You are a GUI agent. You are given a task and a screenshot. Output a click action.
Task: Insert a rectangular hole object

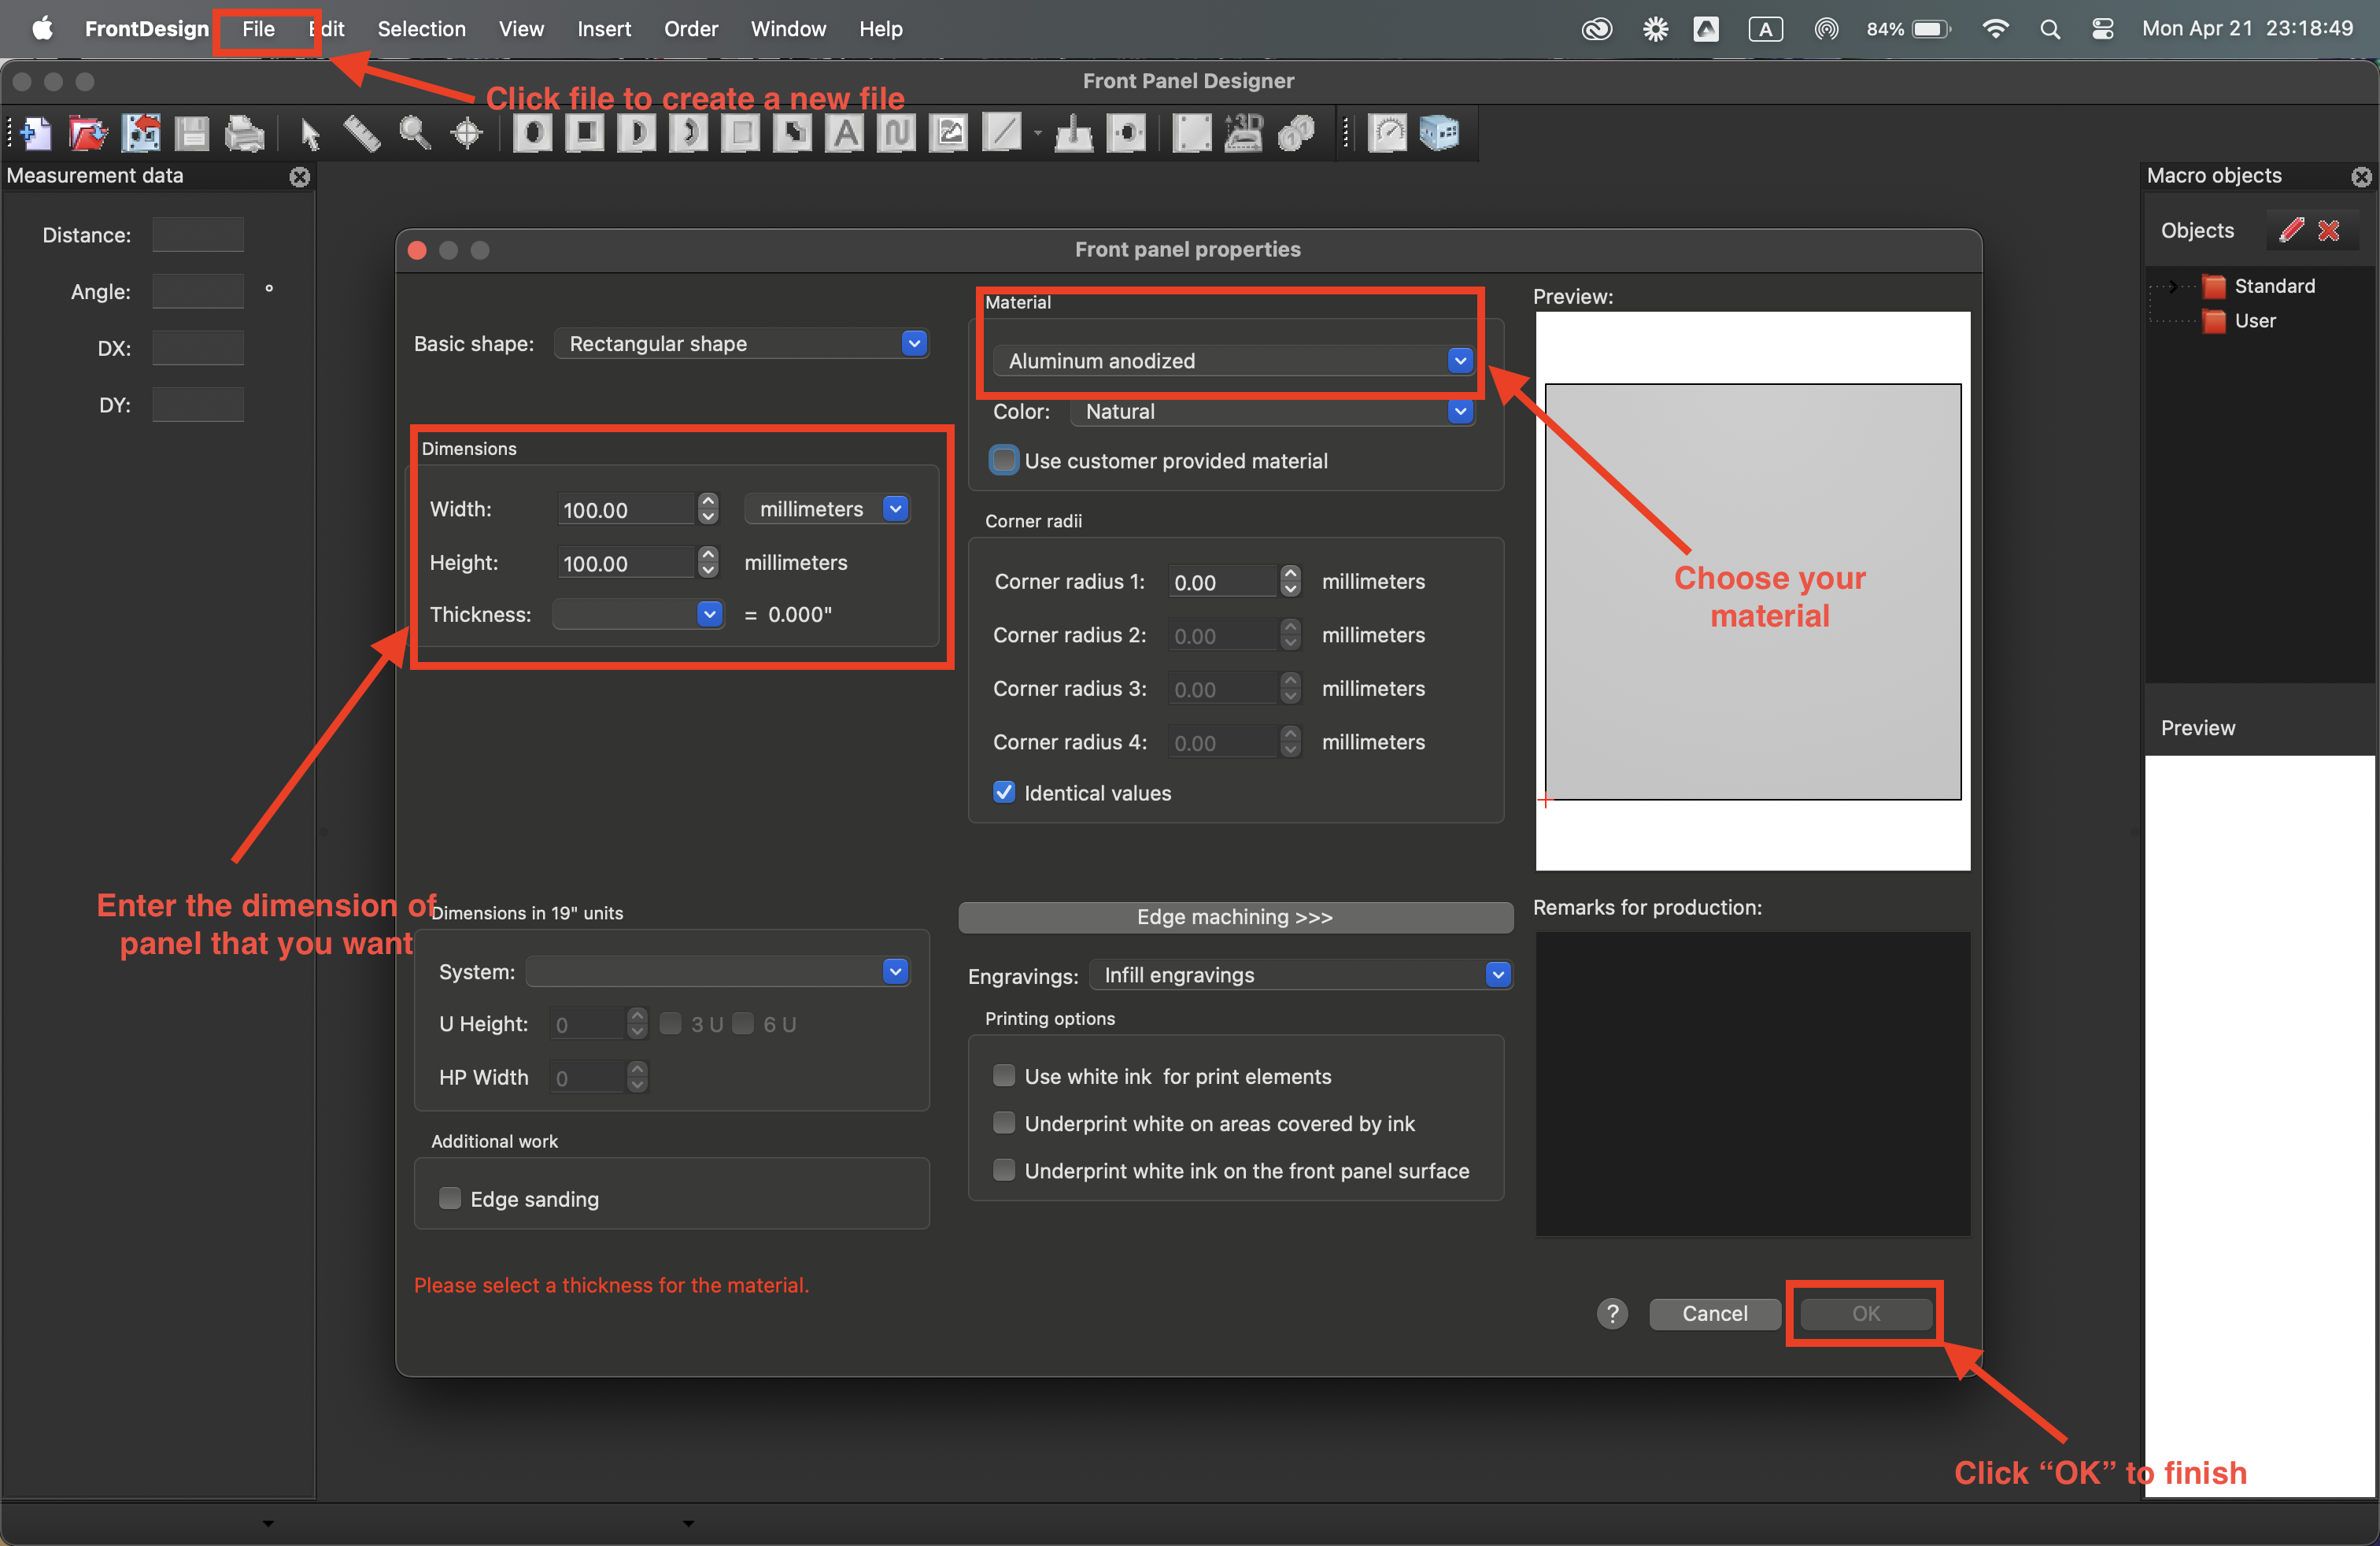[585, 133]
